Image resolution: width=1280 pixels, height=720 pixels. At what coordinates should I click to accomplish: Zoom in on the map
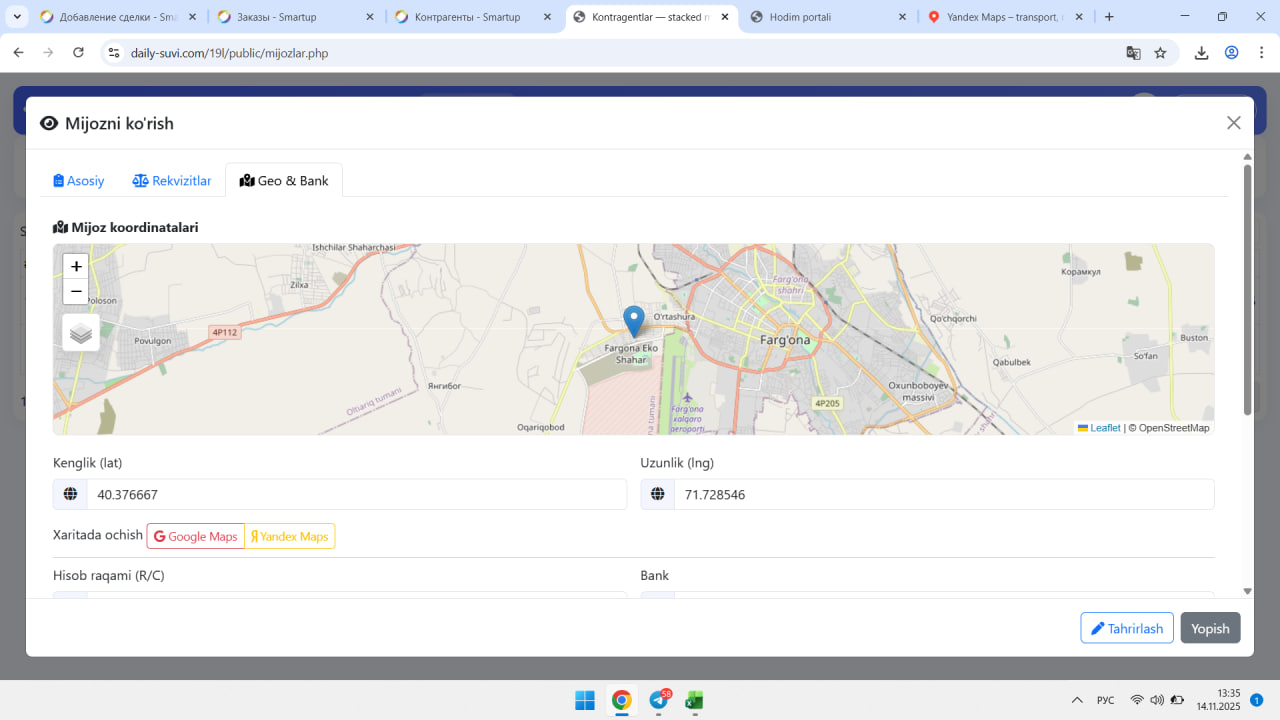pyautogui.click(x=76, y=266)
